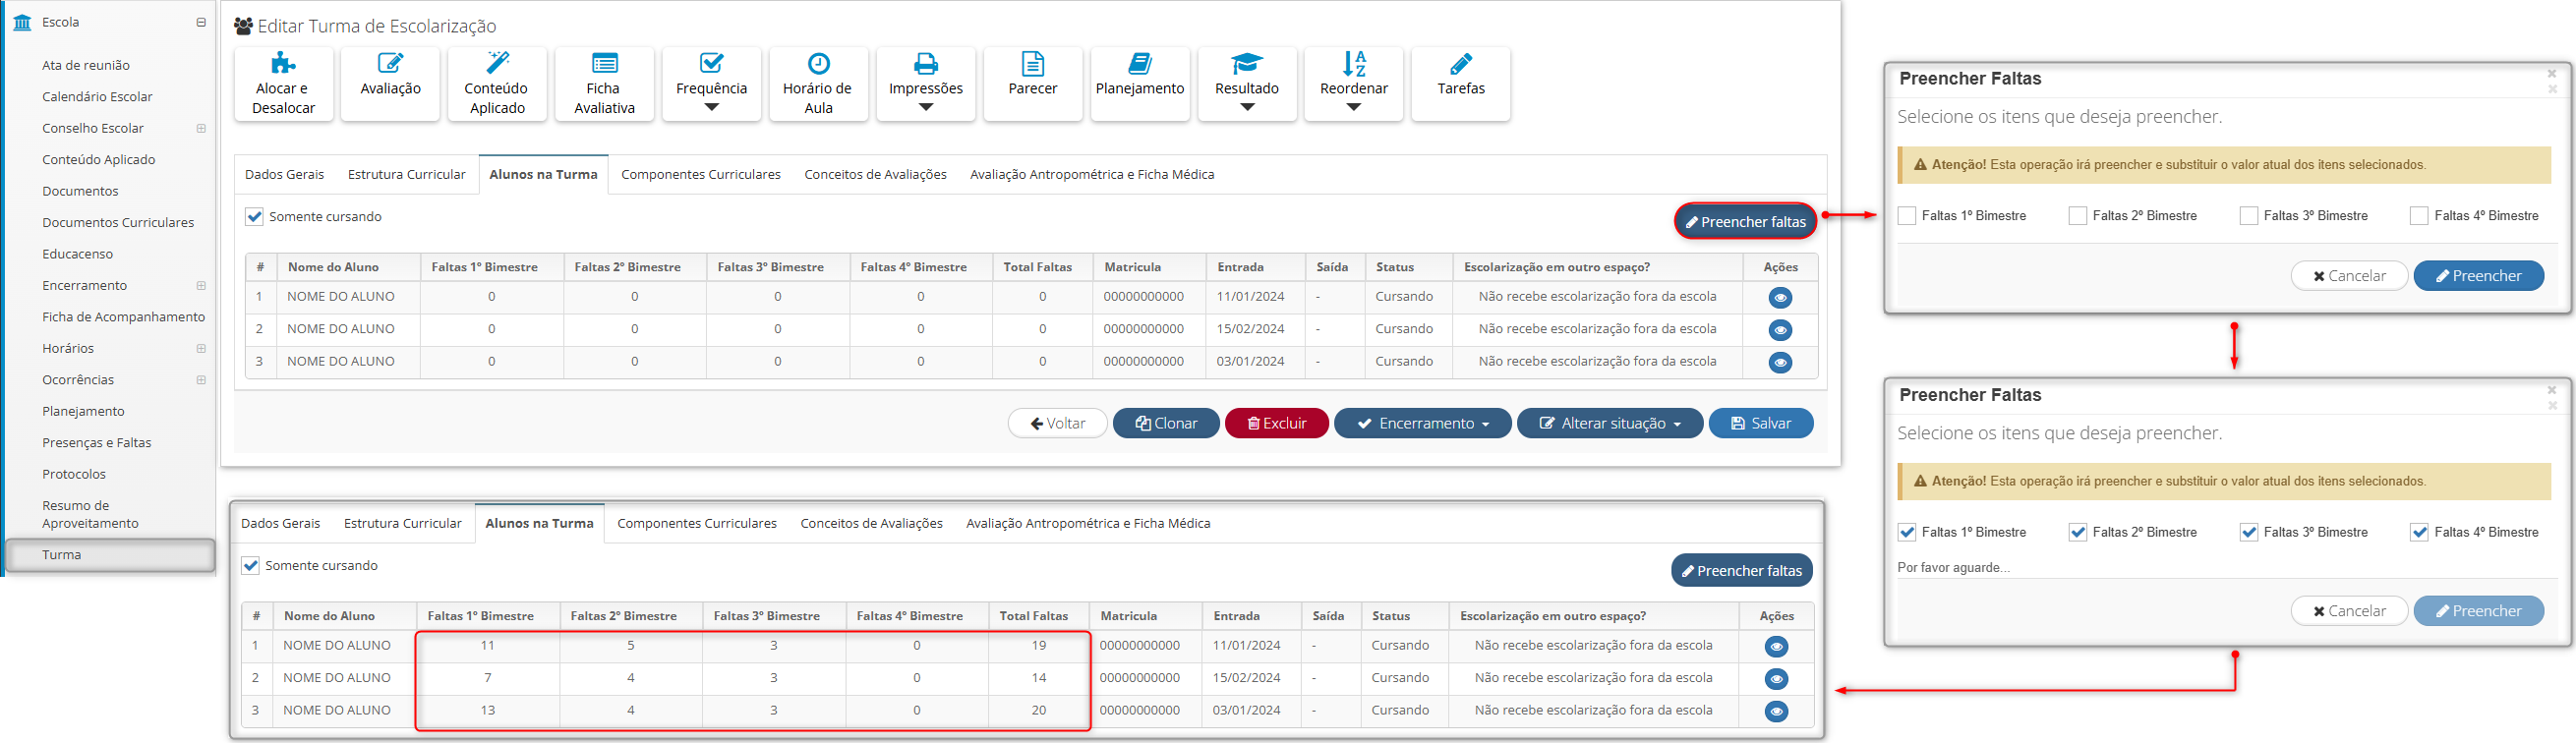Click the Clonar button
Viewport: 2576px width, 743px height.
tap(1166, 424)
